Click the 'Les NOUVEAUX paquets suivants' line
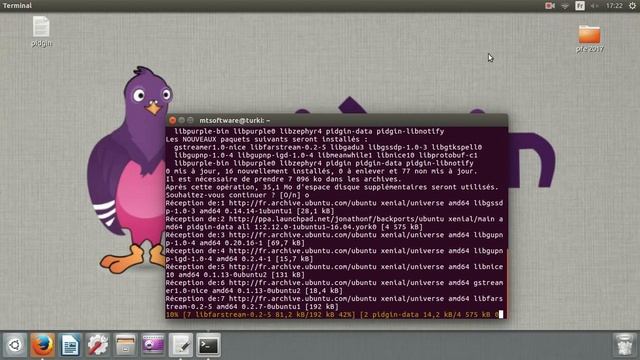The image size is (640, 360). (x=267, y=139)
